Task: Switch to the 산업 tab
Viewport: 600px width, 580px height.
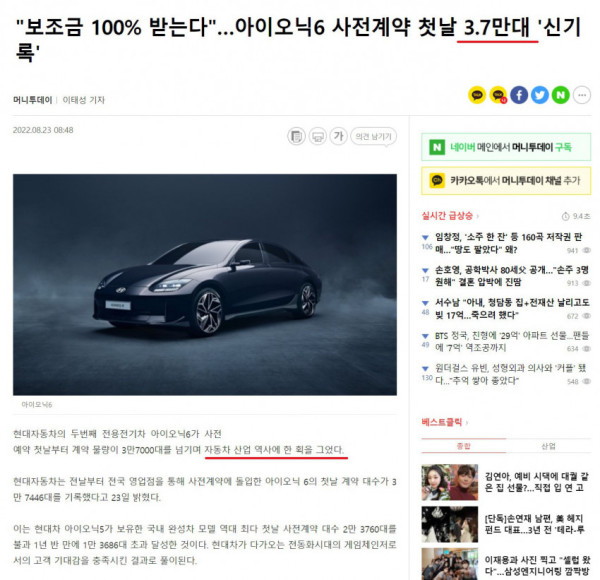Action: coord(548,446)
